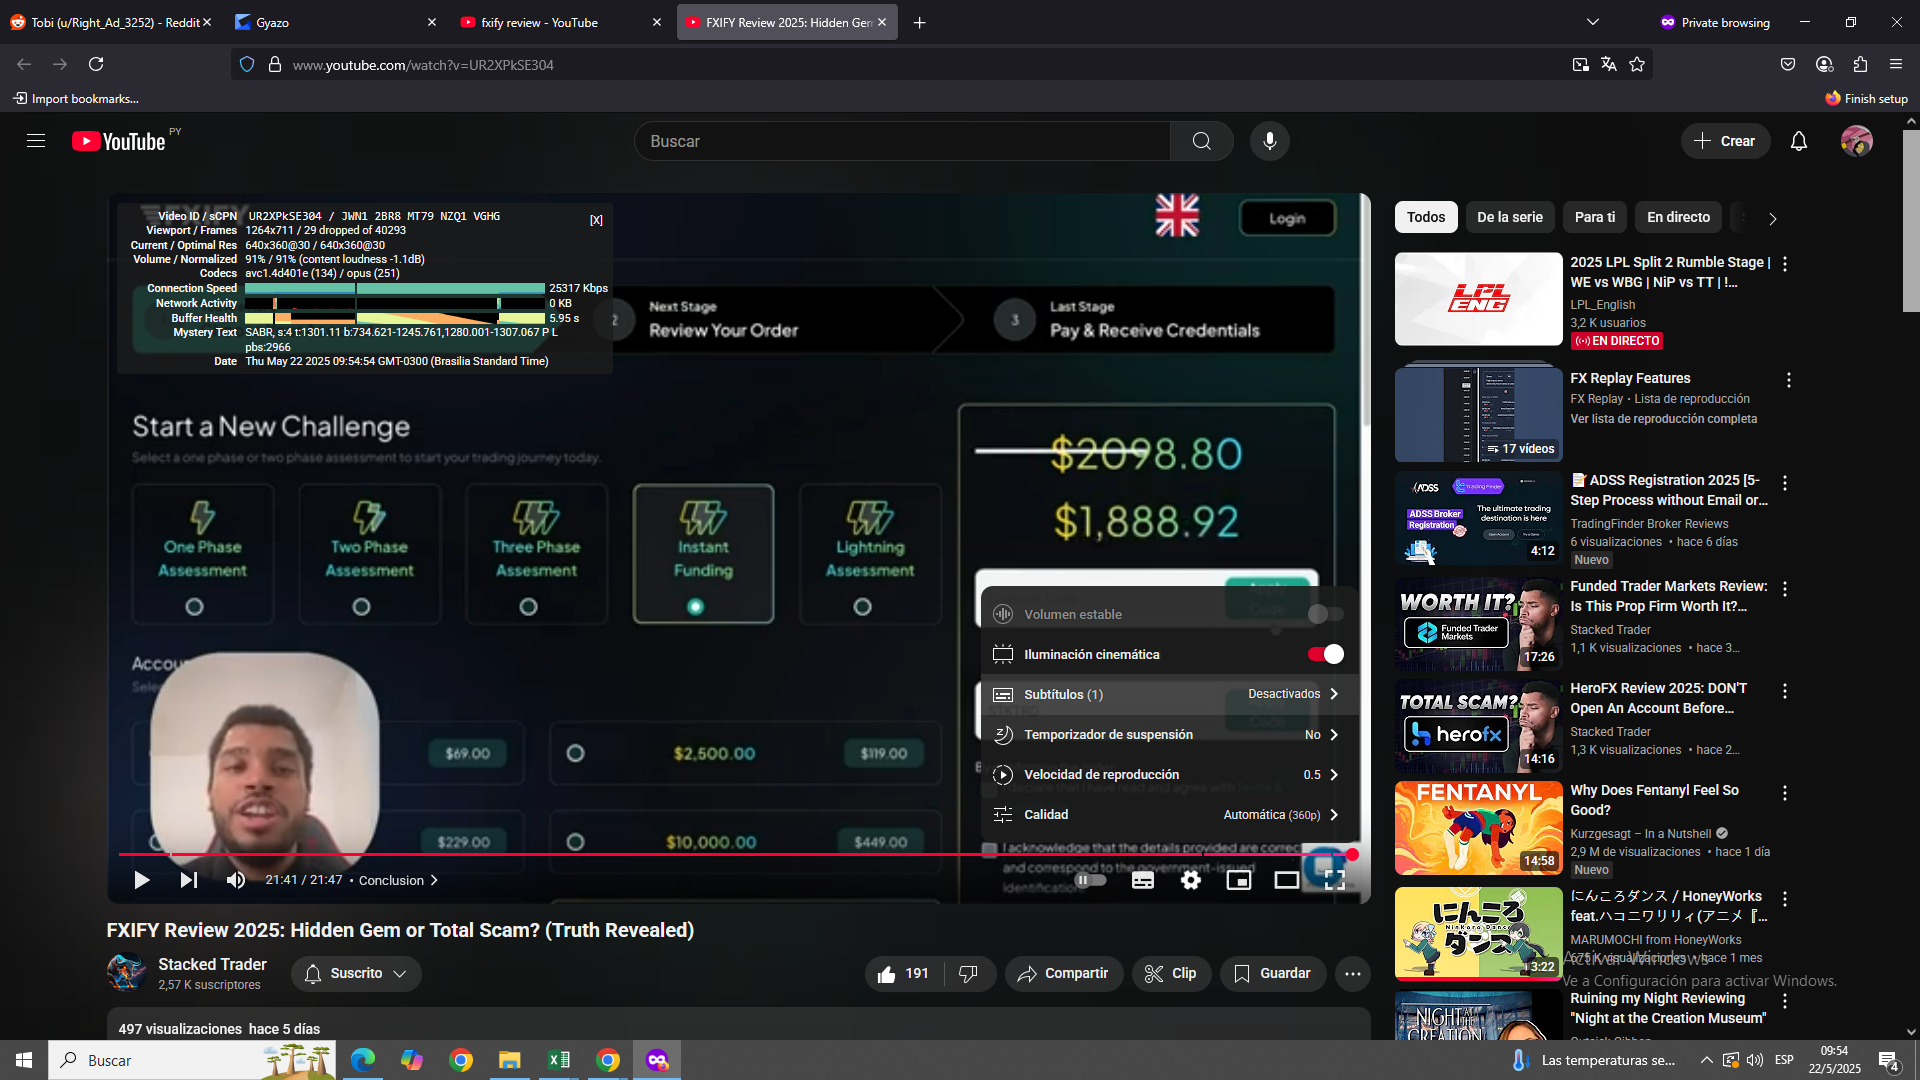Like the video with 191 likes
The width and height of the screenshot is (1920, 1080).
coord(903,974)
